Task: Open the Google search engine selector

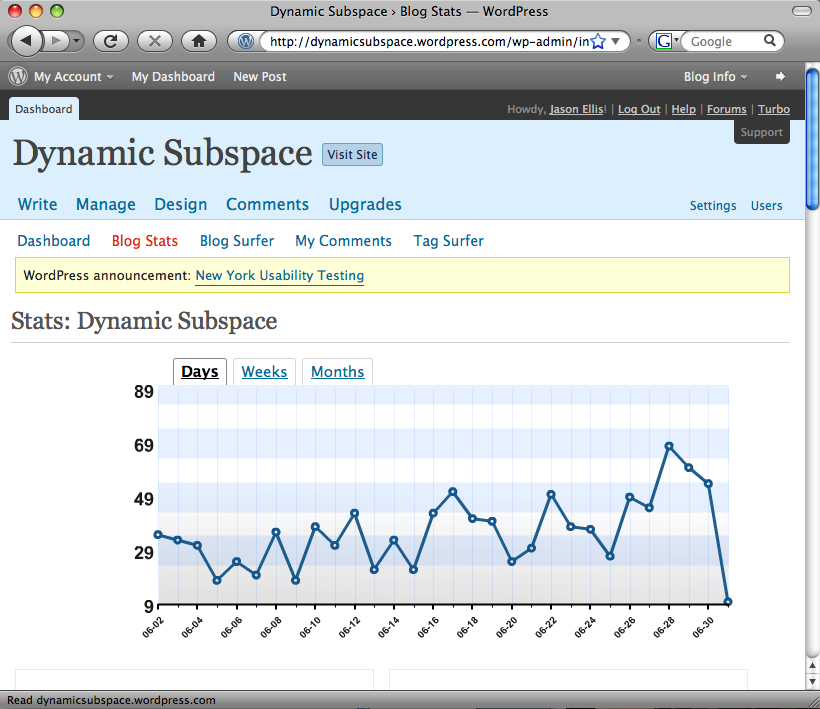Action: click(666, 41)
